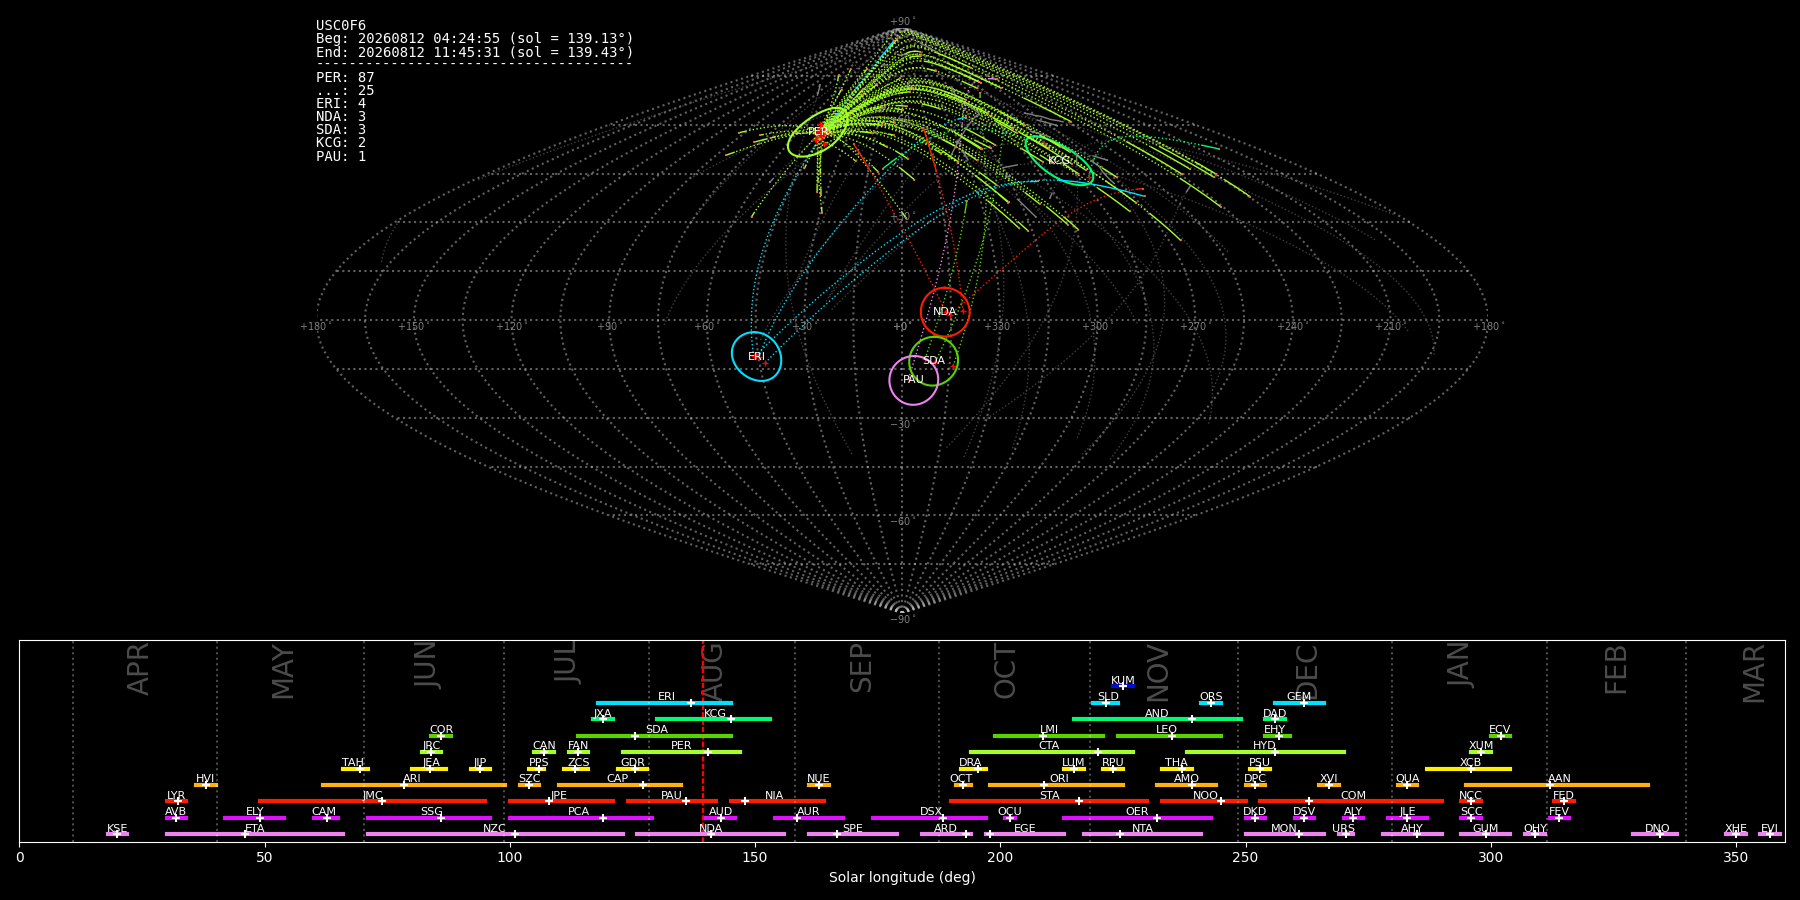This screenshot has width=1800, height=900.
Task: Select the PER shower bar in timeline
Action: (681, 752)
